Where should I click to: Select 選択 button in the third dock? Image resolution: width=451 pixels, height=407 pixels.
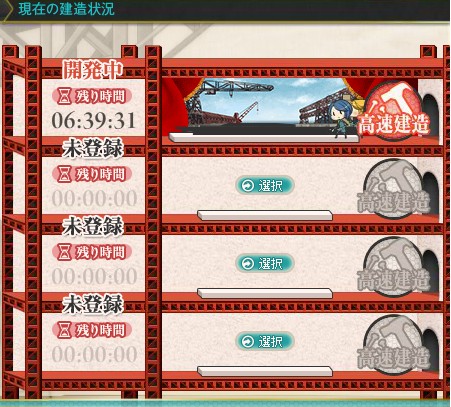[x=265, y=264]
